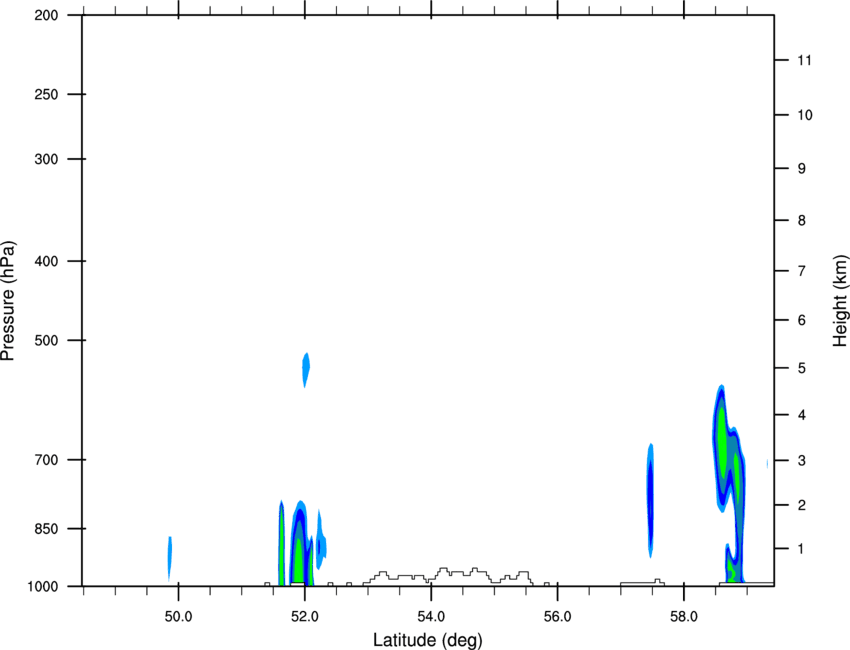Click the terrain outline near latitude 54
Screen dimensions: 850x650
tap(448, 576)
